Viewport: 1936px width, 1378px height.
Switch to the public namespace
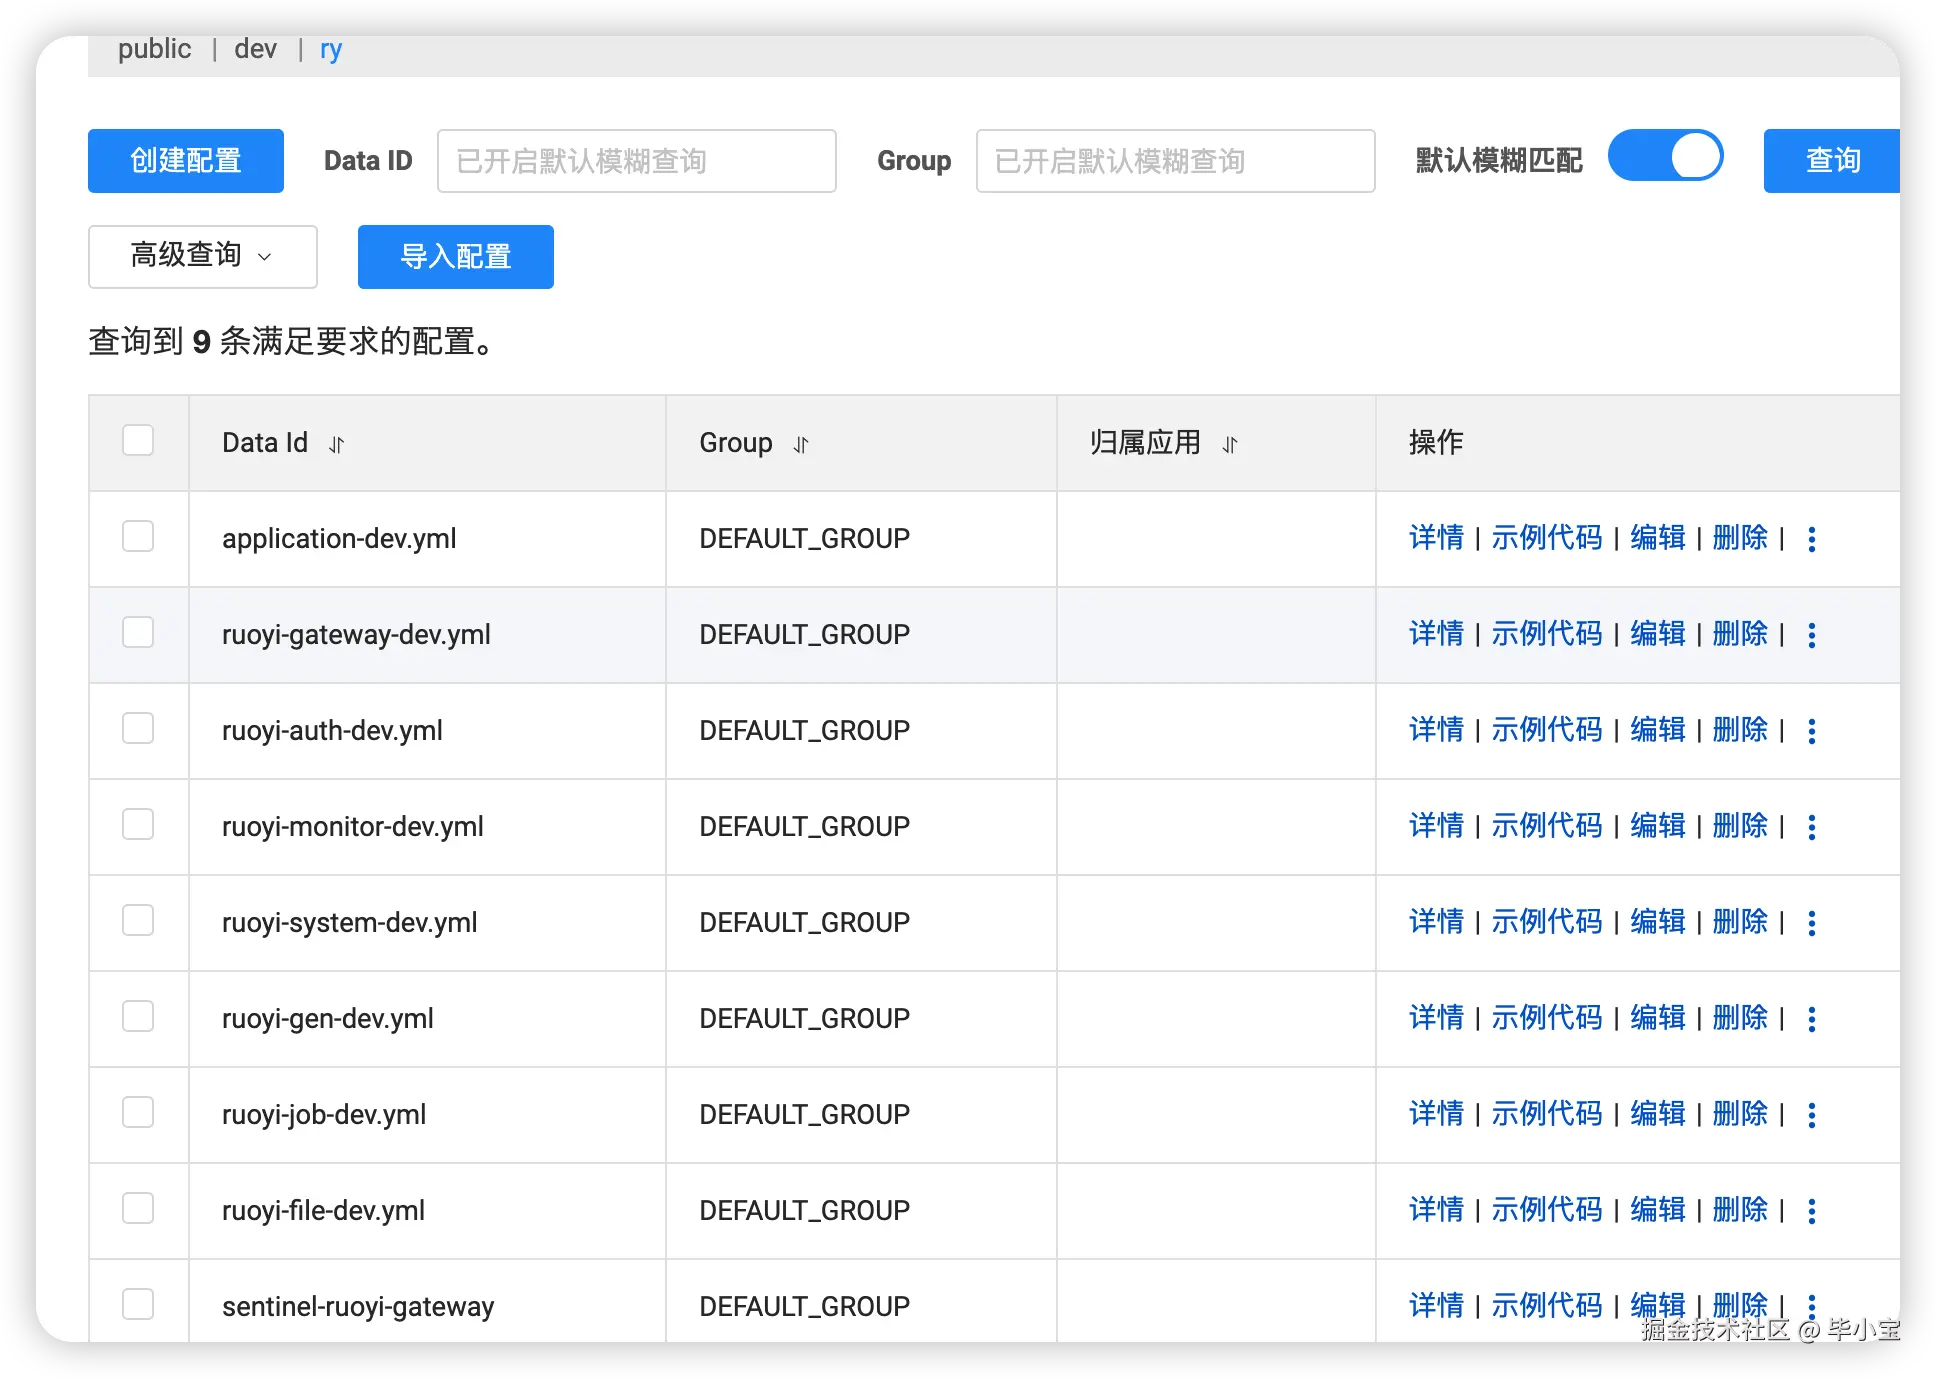click(x=154, y=48)
